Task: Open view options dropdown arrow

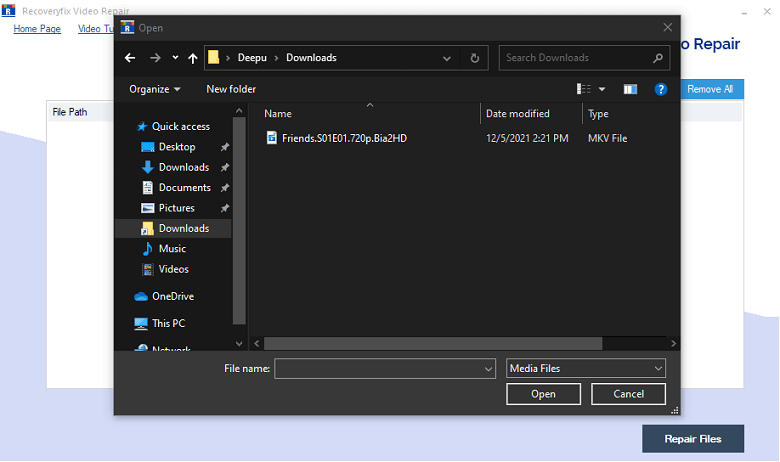Action: pos(602,90)
